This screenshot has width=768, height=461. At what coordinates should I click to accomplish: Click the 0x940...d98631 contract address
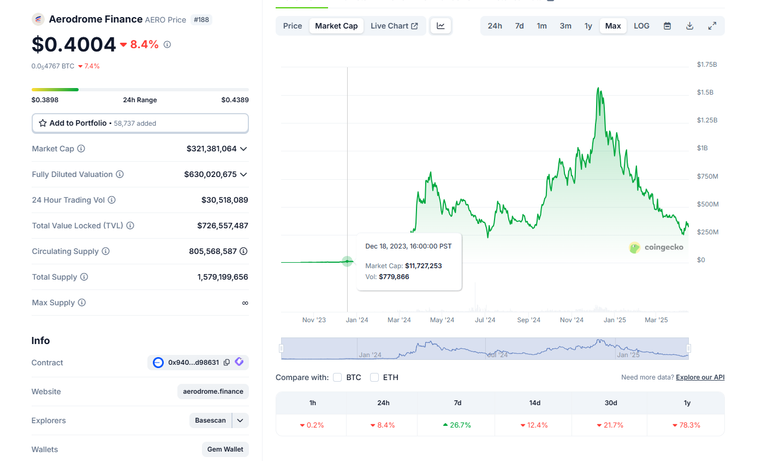[x=193, y=363]
